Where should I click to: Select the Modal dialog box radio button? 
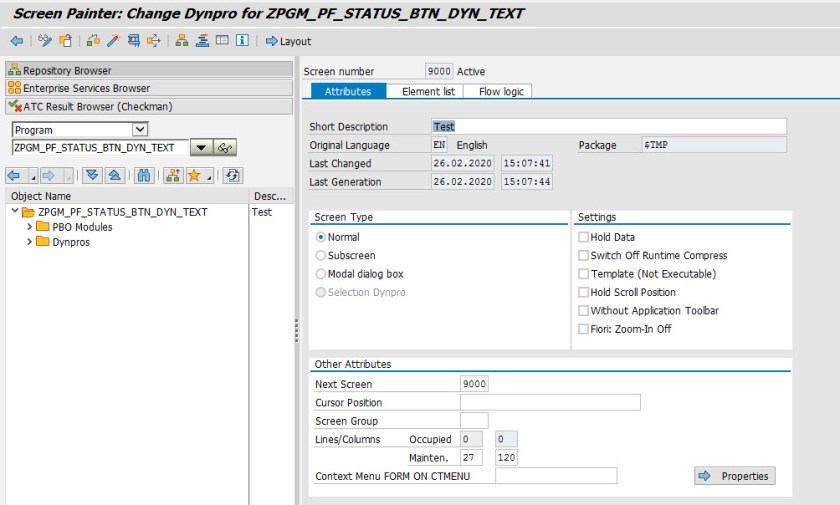coord(321,274)
